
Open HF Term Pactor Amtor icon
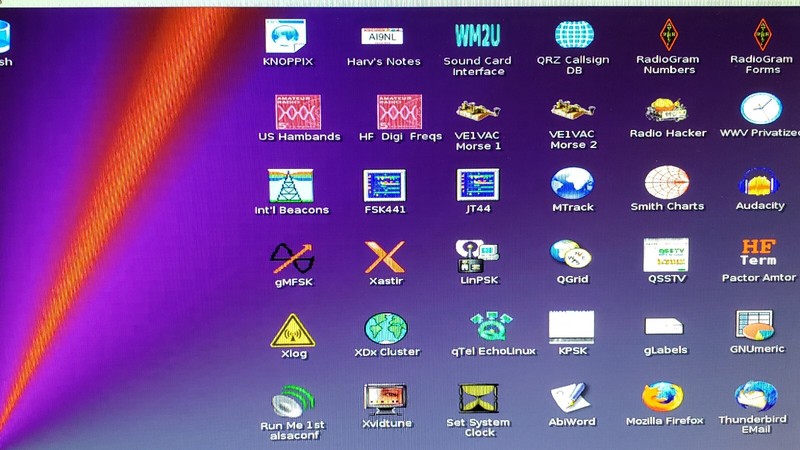(x=759, y=253)
